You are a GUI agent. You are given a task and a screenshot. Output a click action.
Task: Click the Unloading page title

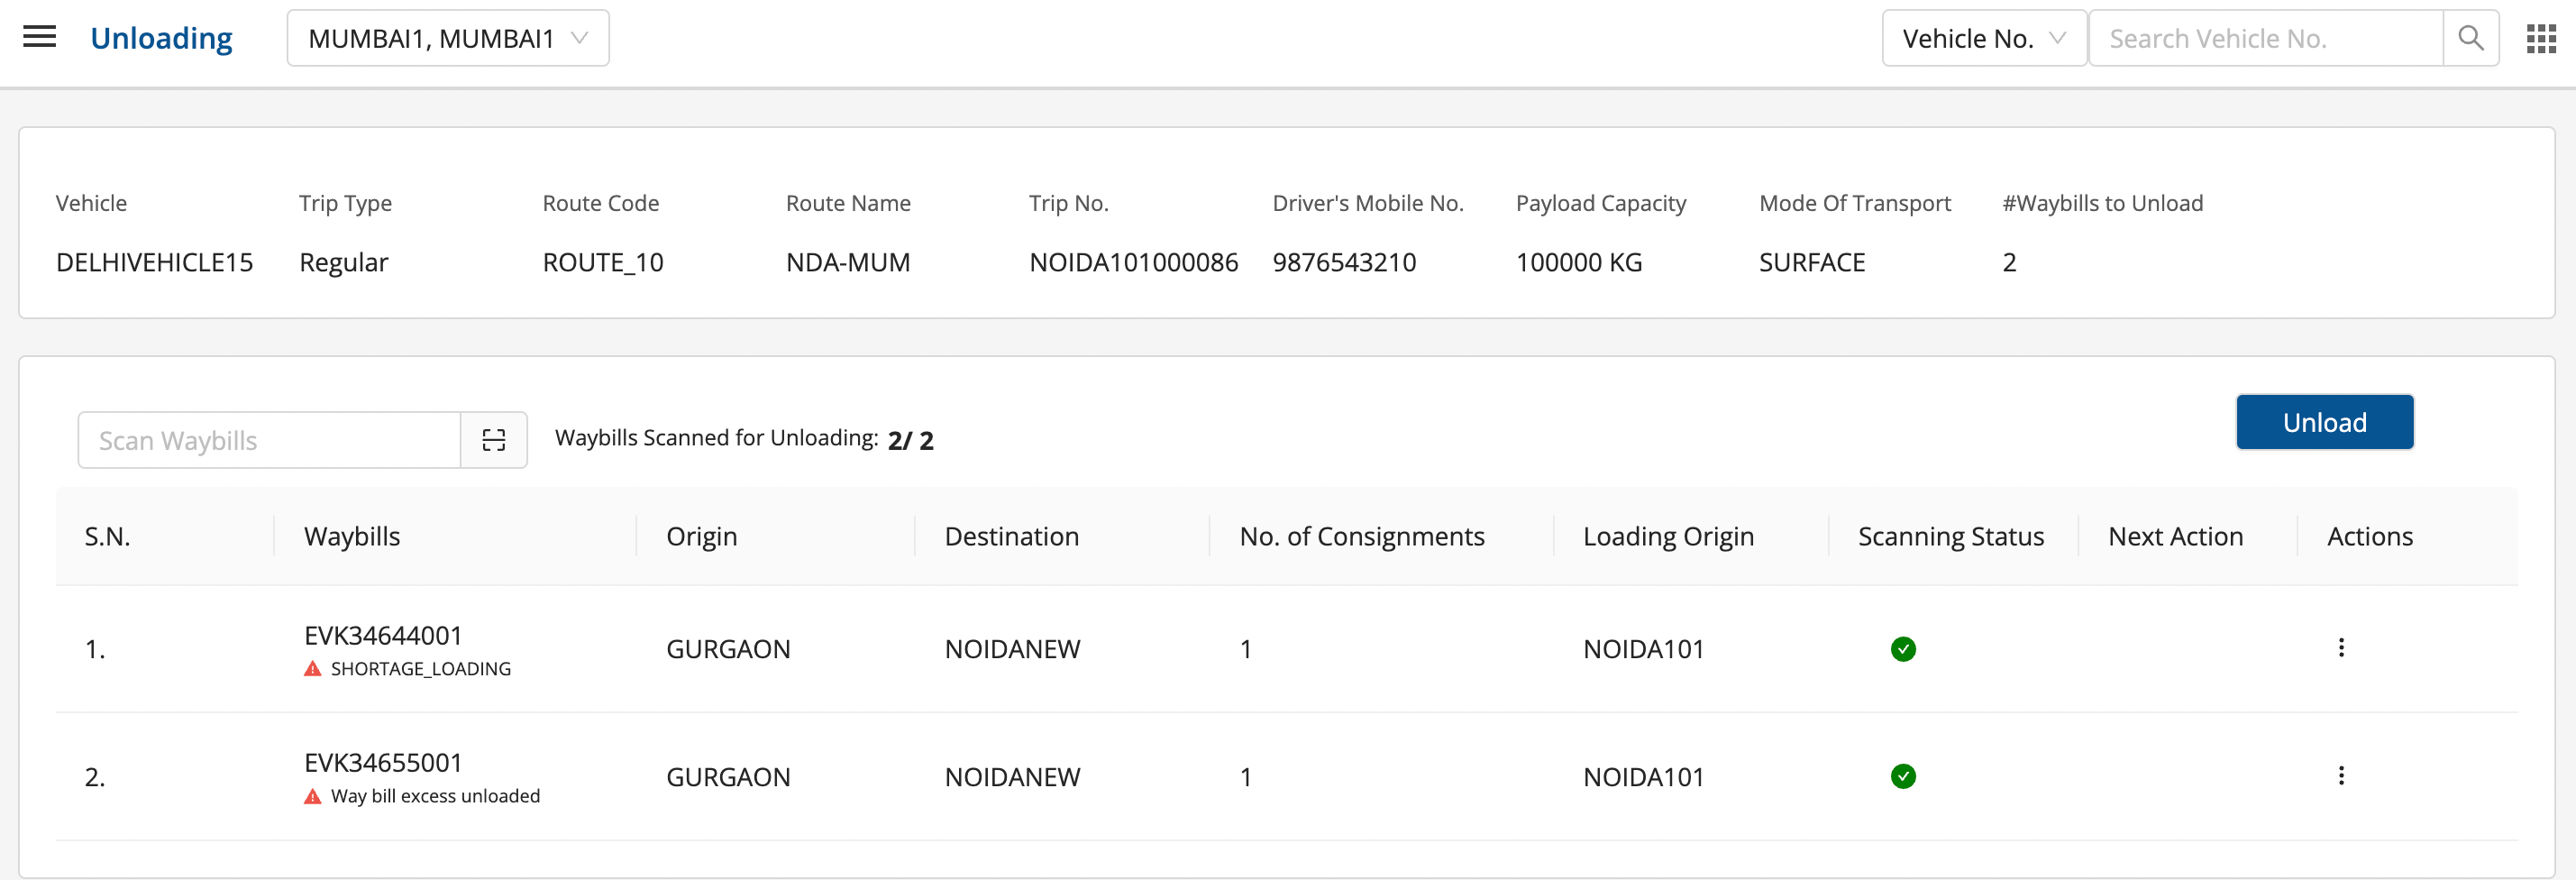pos(161,38)
